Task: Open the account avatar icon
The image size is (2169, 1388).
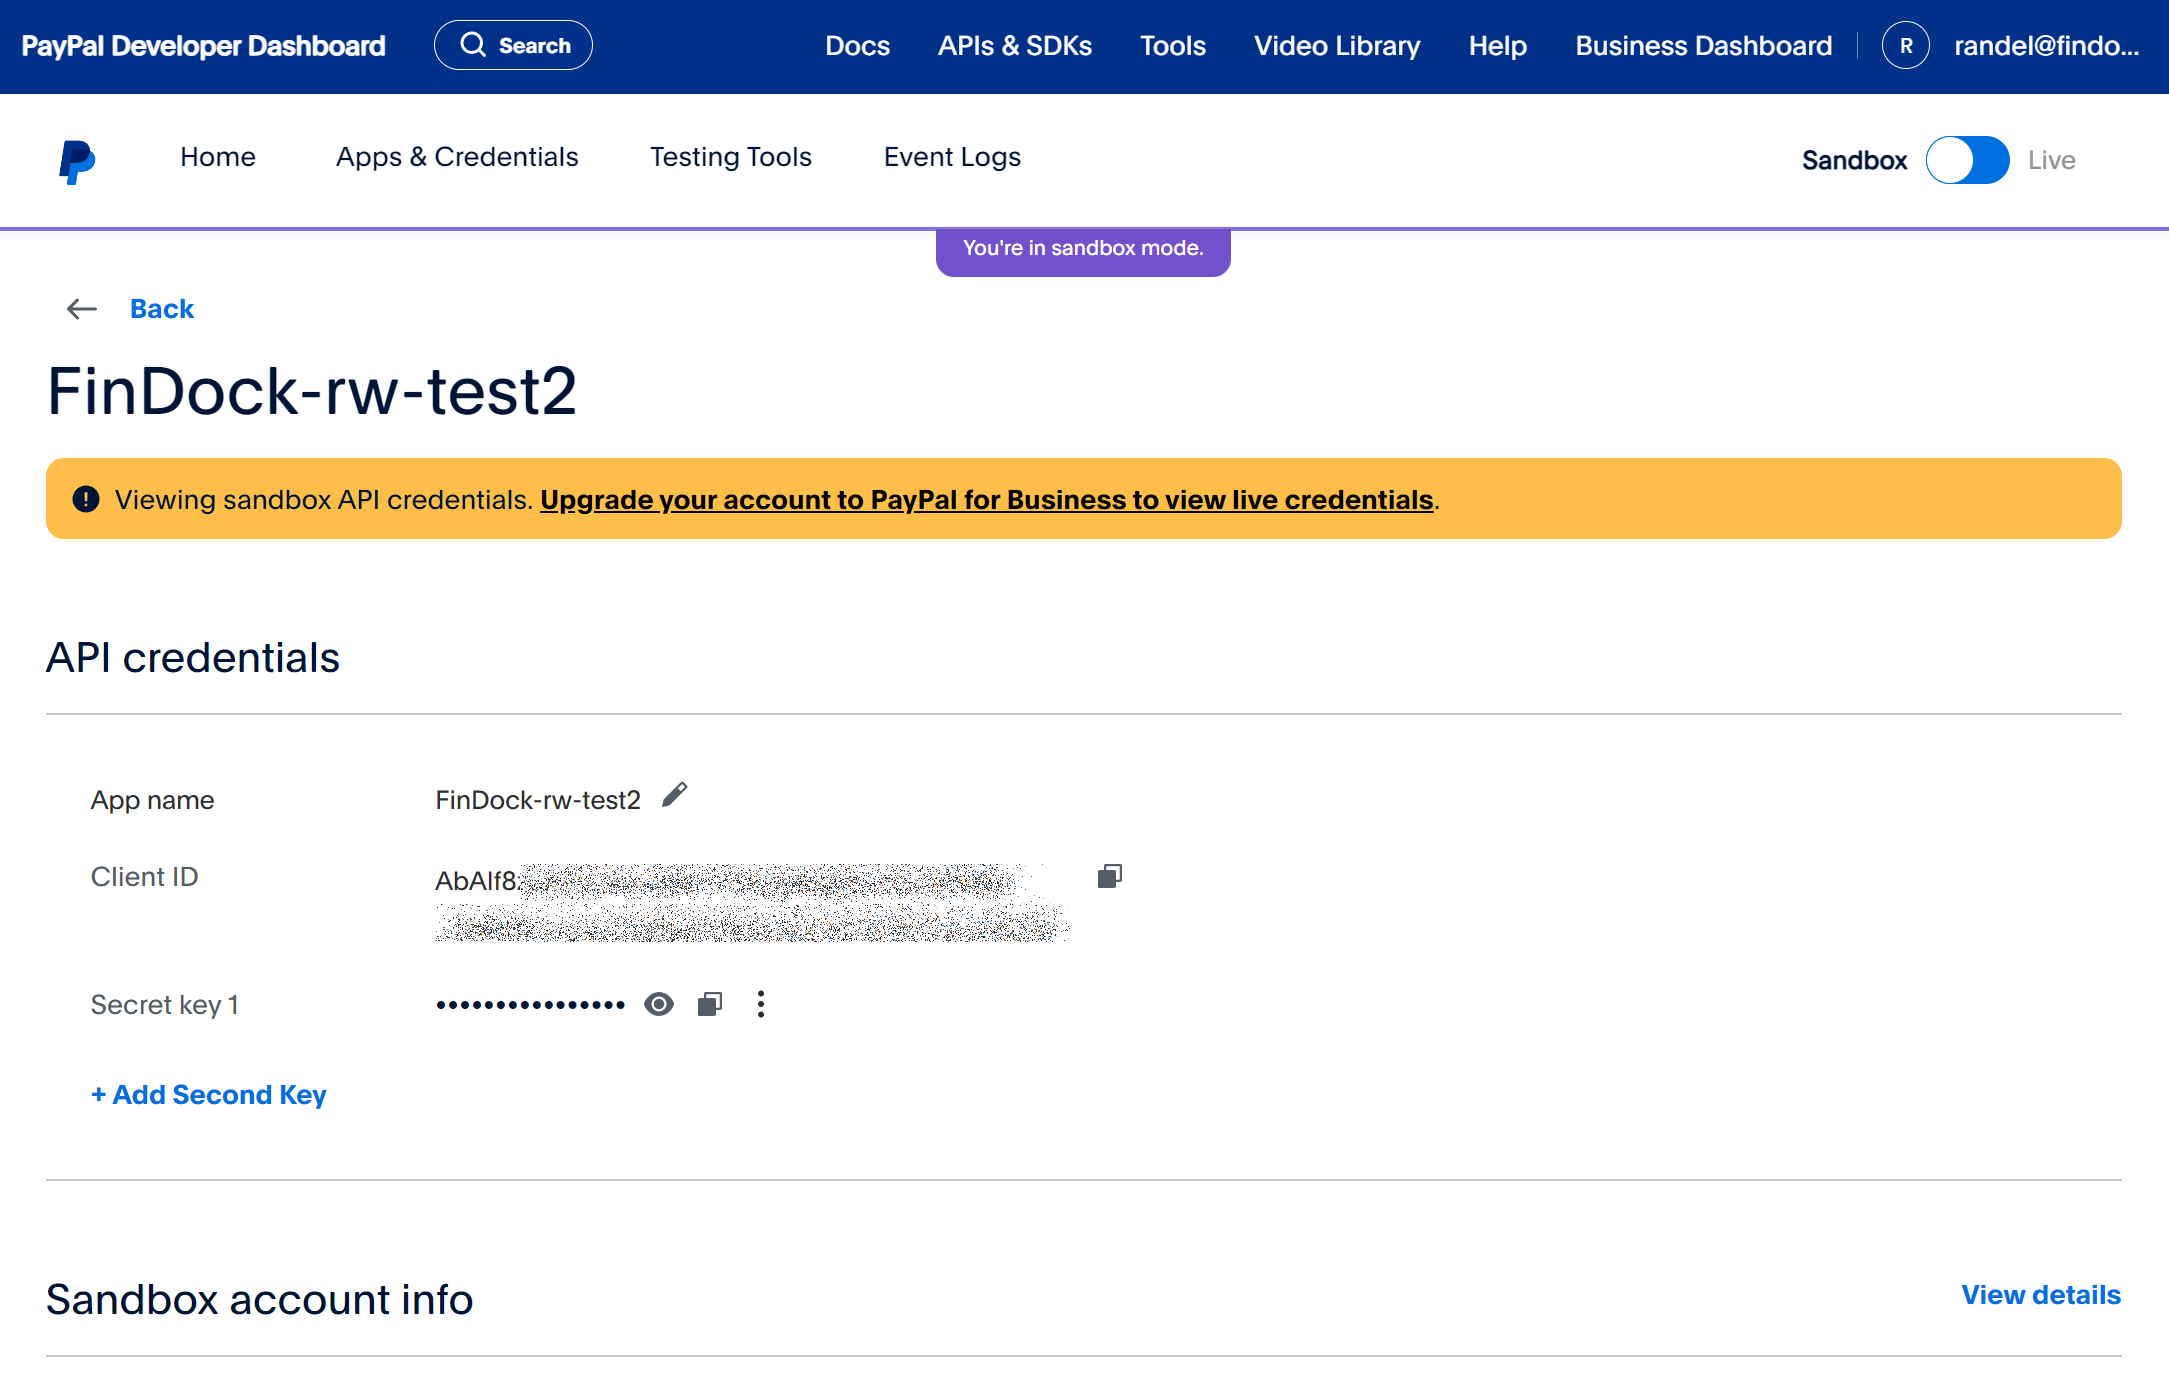Action: tap(1906, 45)
